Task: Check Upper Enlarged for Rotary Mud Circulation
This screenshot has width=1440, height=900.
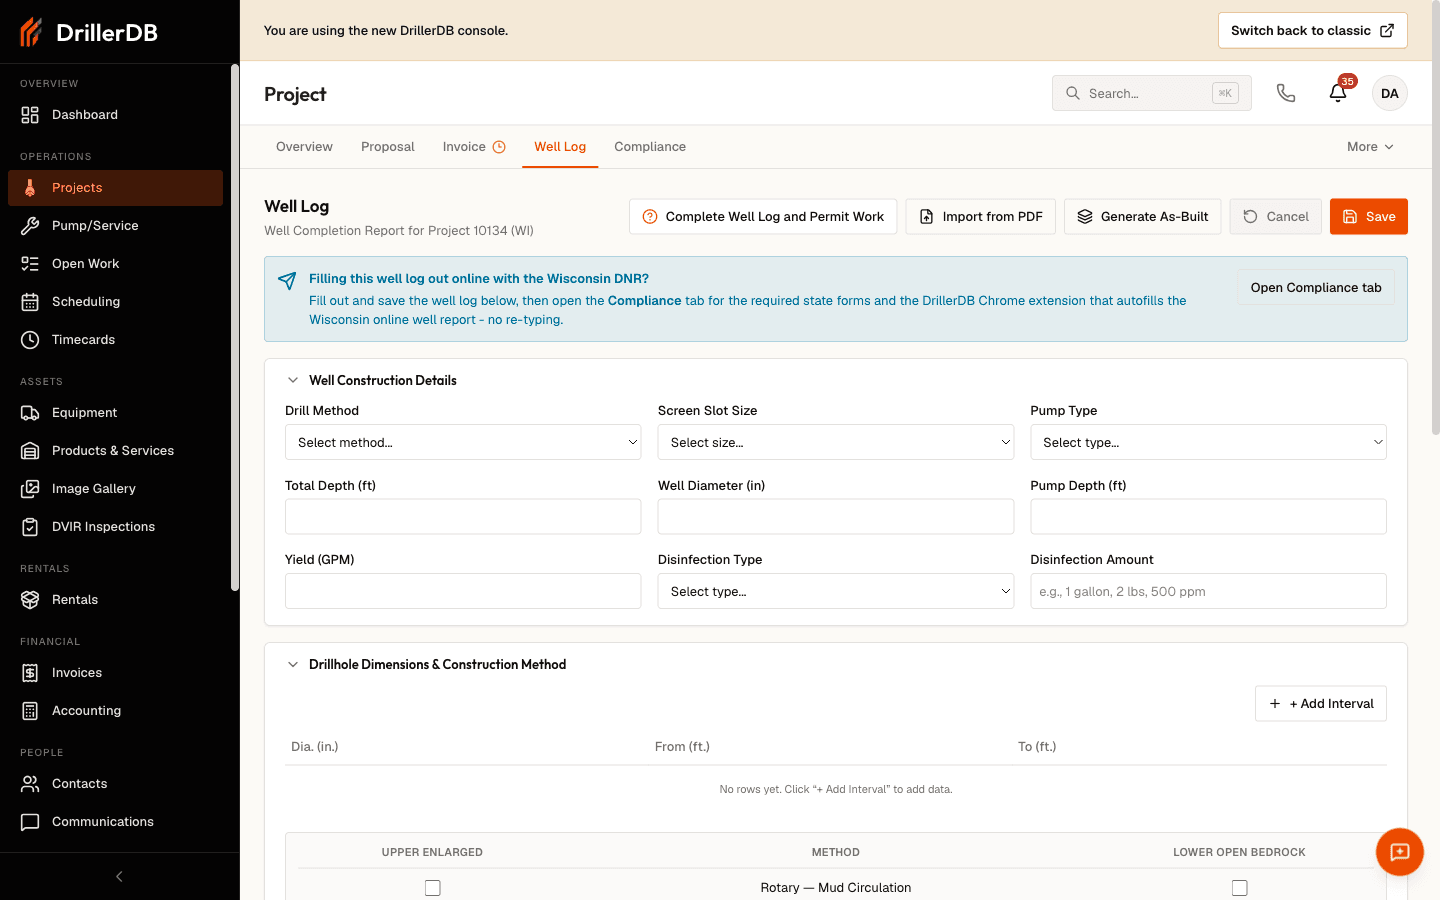Action: point(433,888)
